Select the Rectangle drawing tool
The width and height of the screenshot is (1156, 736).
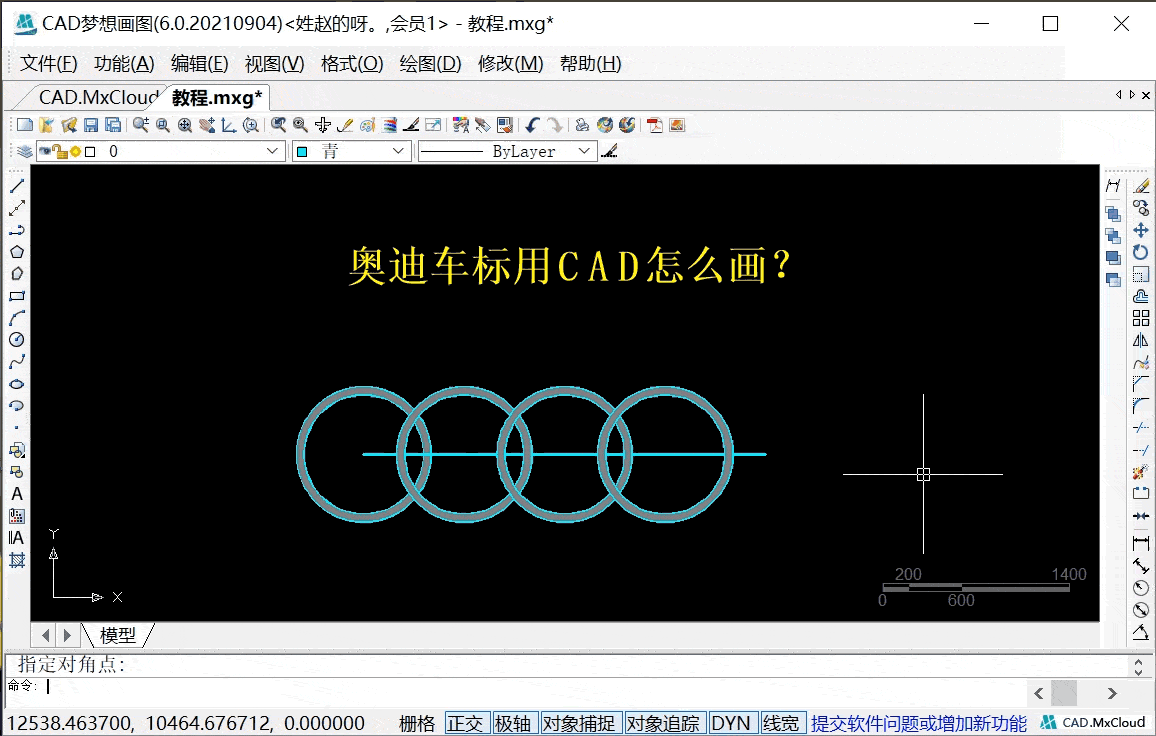pyautogui.click(x=17, y=296)
